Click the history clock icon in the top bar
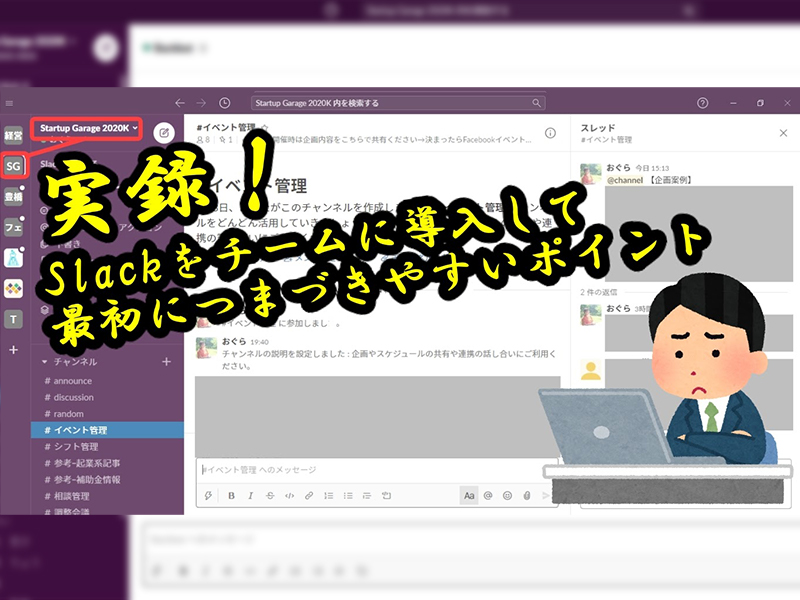 pyautogui.click(x=225, y=102)
